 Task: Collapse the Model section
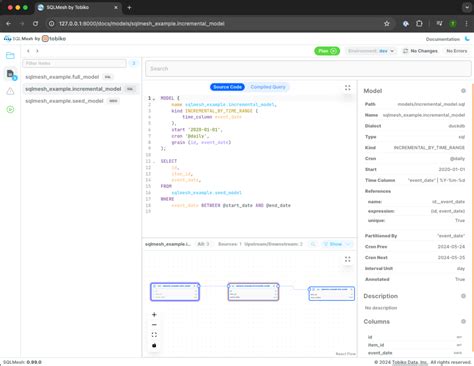tap(463, 91)
